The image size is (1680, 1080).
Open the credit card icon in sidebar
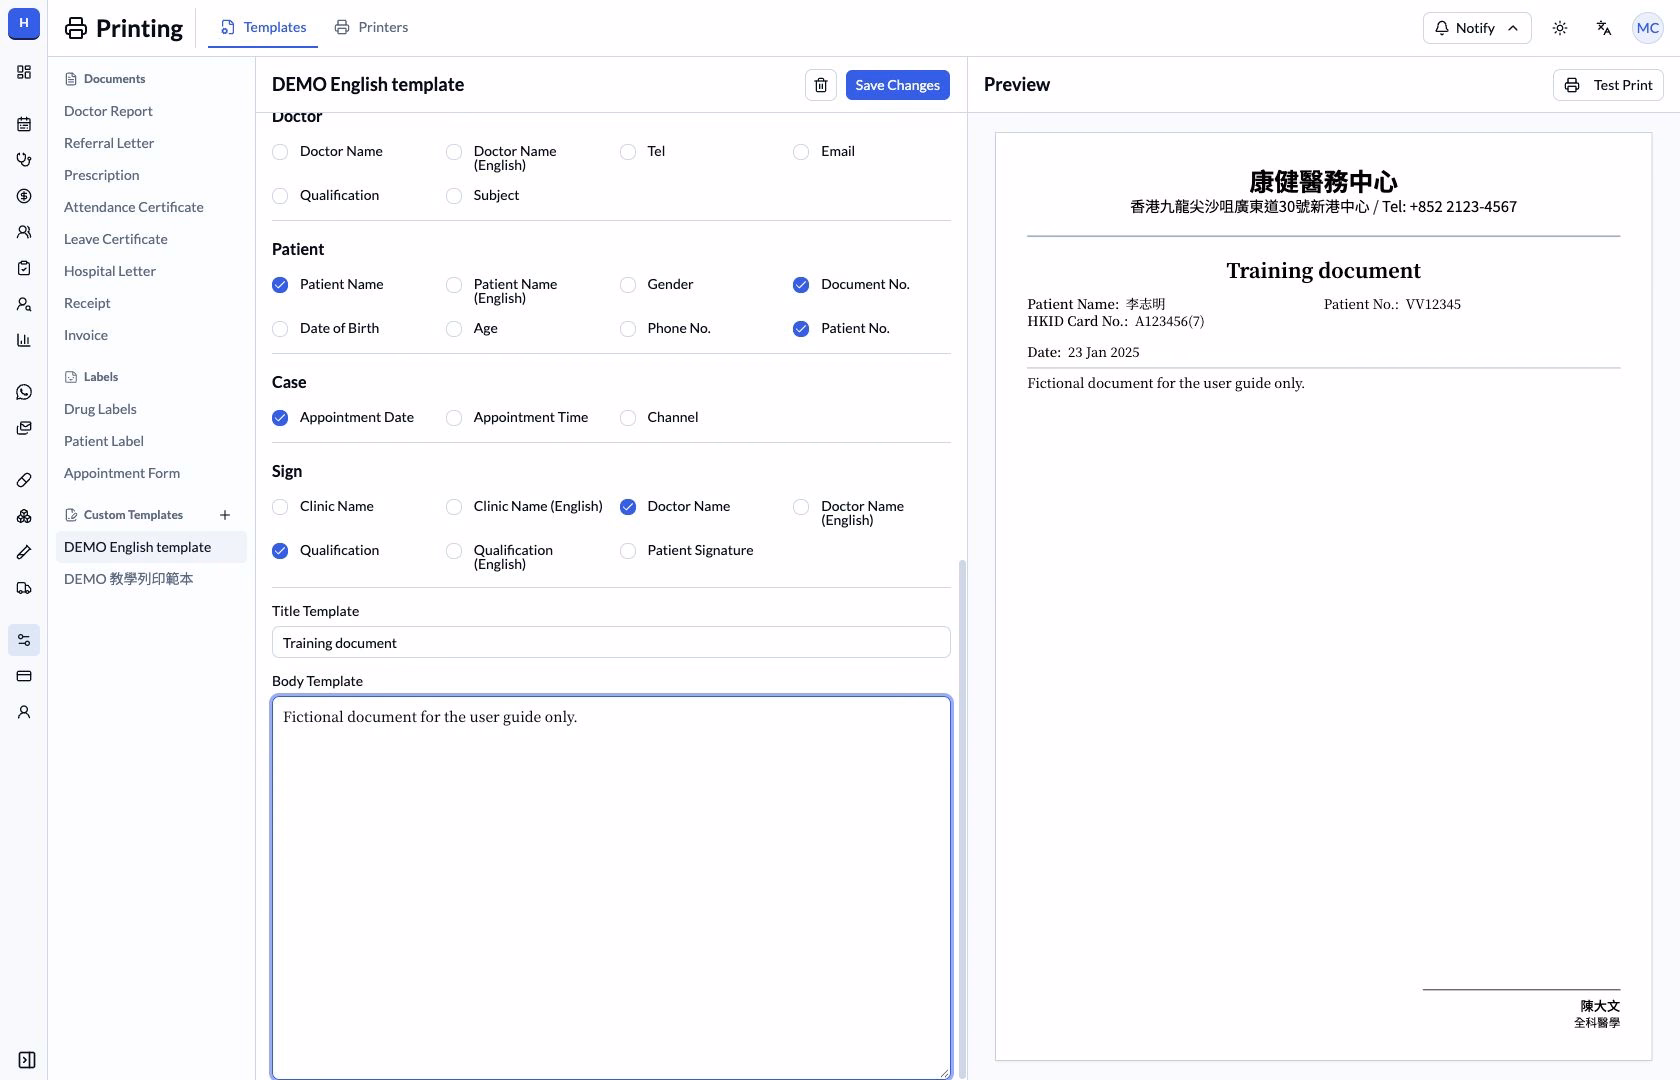pyautogui.click(x=24, y=676)
